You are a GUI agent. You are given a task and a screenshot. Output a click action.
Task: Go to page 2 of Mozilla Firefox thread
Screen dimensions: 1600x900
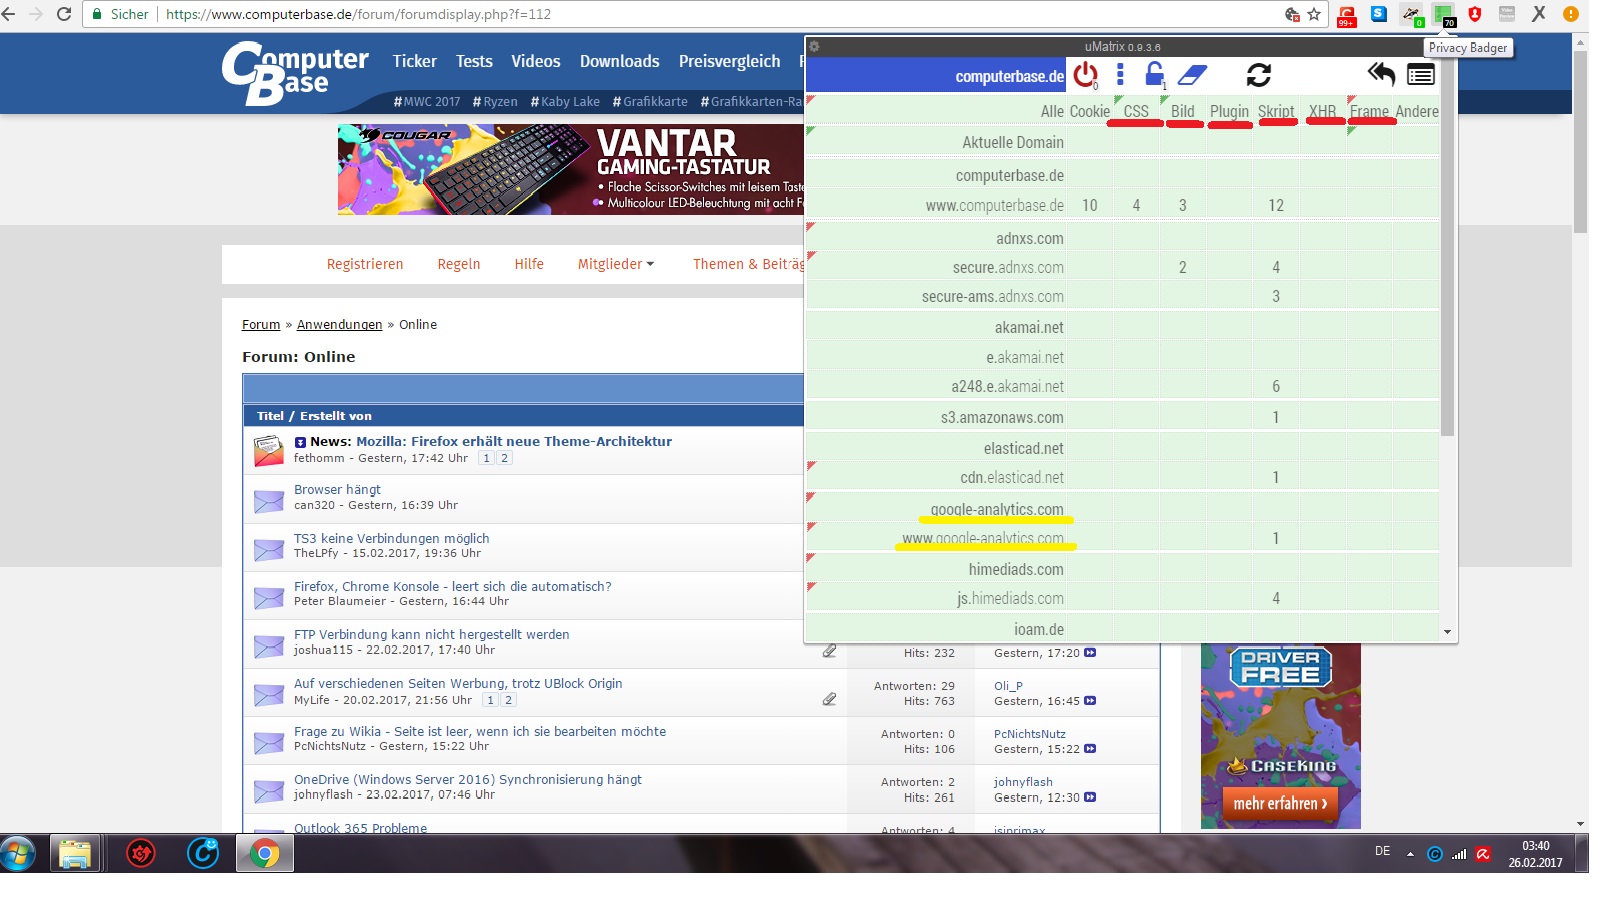point(505,458)
